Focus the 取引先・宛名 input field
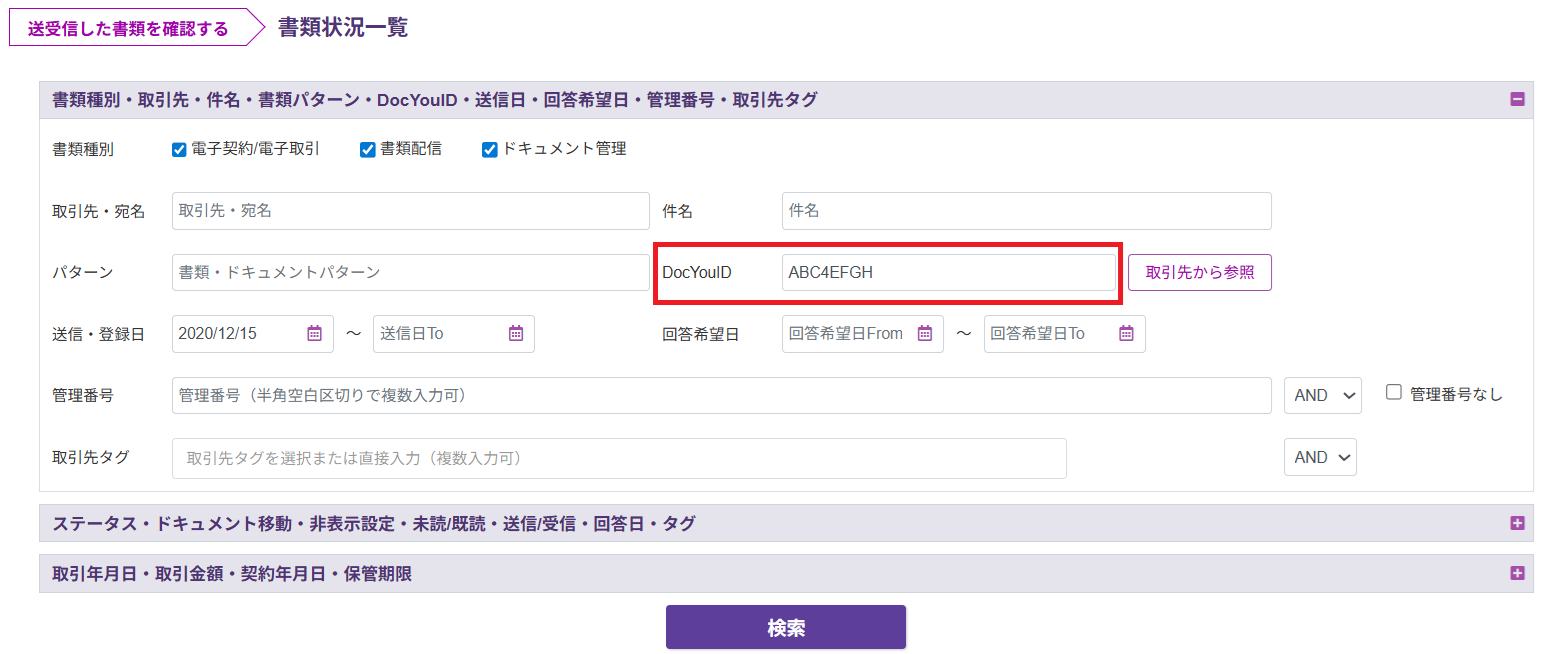Image resolution: width=1544 pixels, height=654 pixels. [411, 211]
